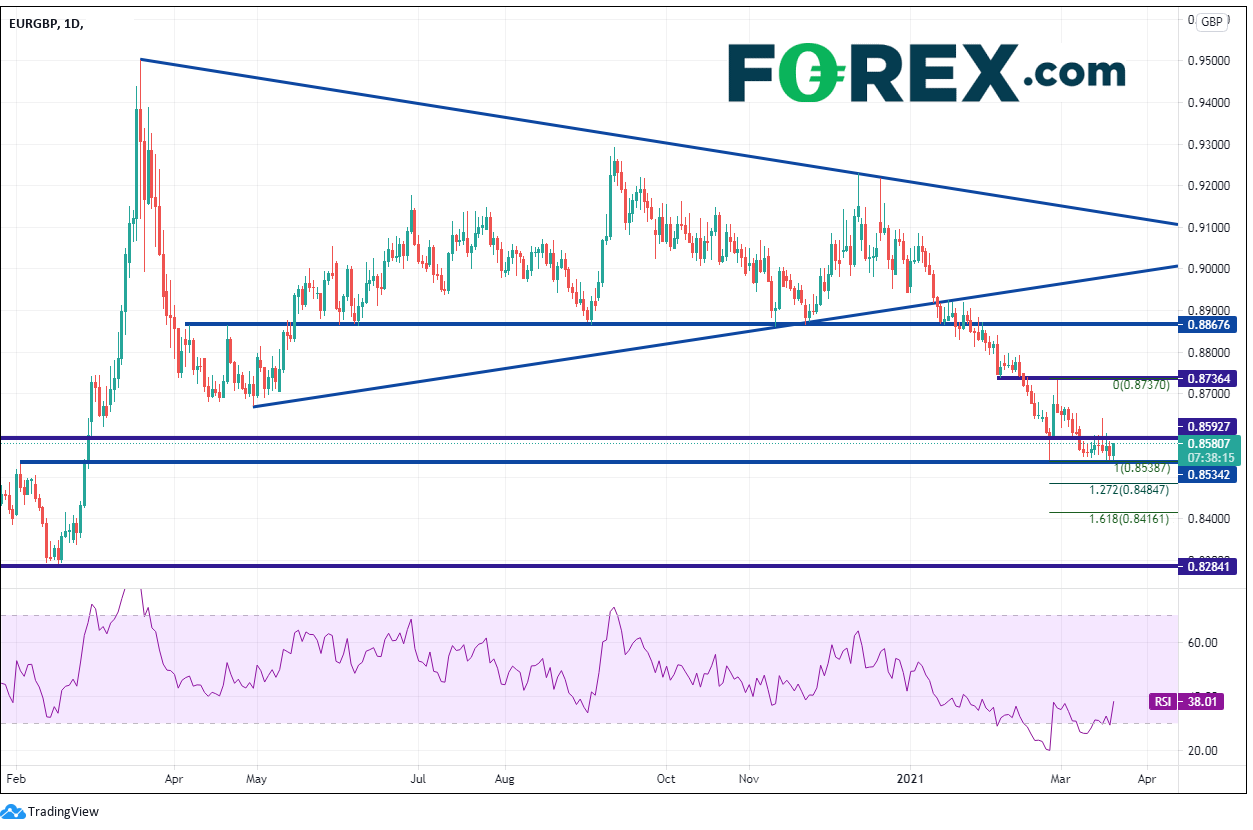
Task: Click the 2021 date axis label
Action: [x=910, y=777]
